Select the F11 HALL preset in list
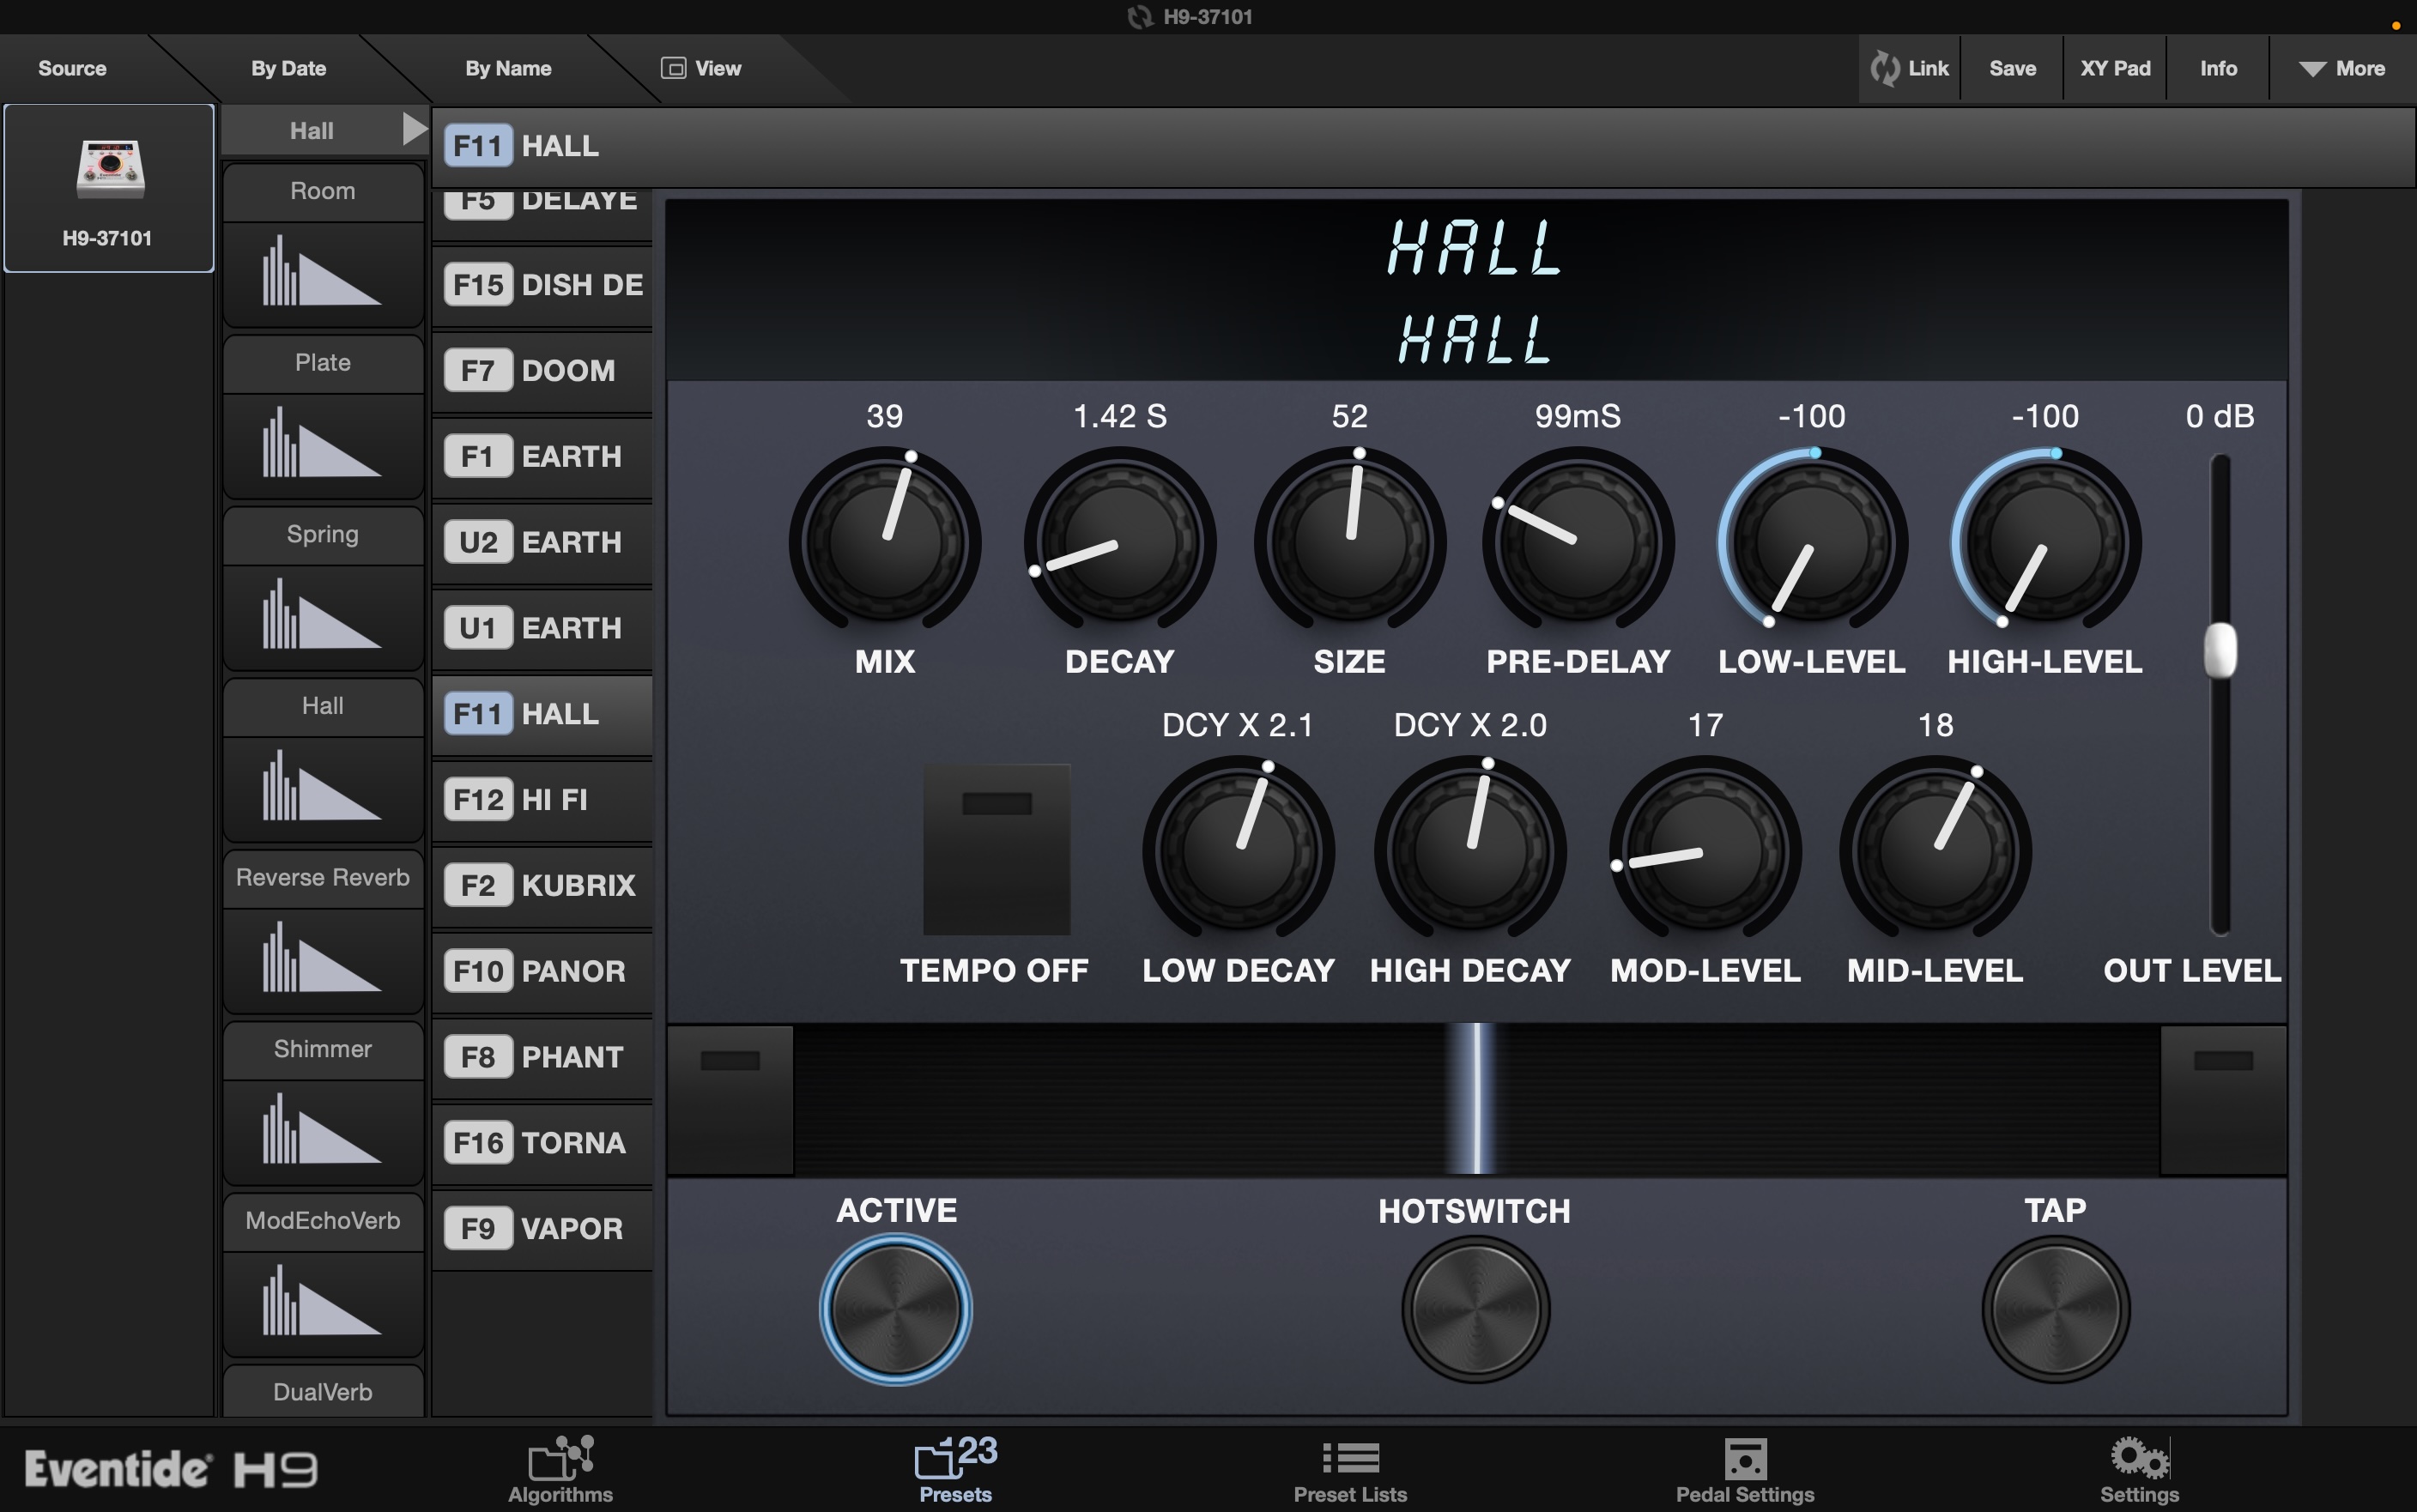Image resolution: width=2417 pixels, height=1512 pixels. click(x=543, y=715)
